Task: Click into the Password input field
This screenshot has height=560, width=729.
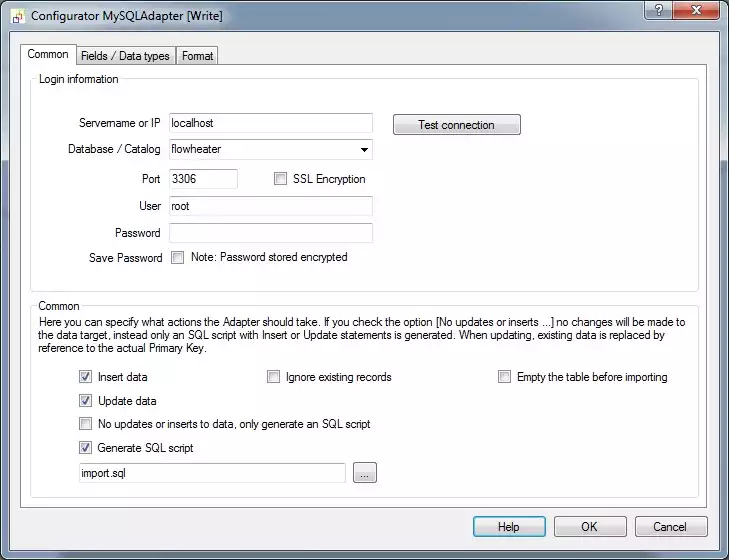Action: pos(271,233)
